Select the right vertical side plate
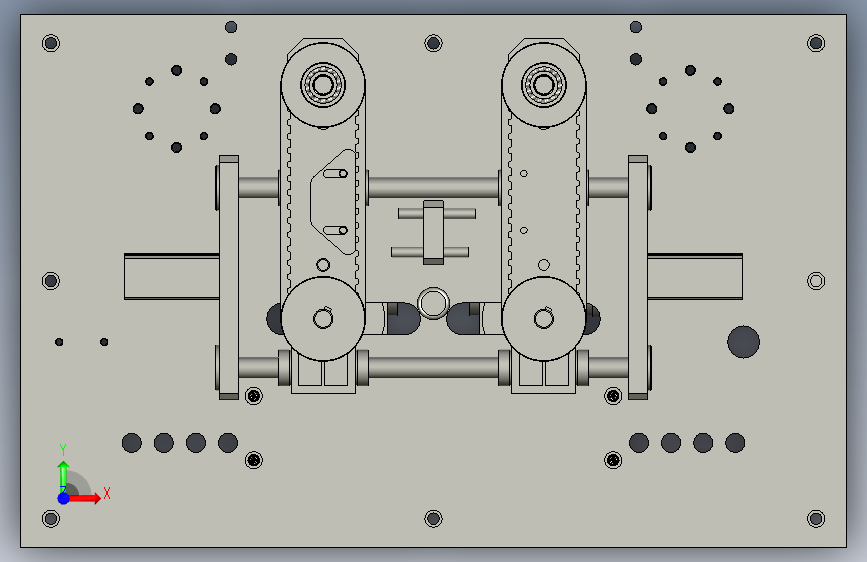The height and width of the screenshot is (562, 867). tap(638, 277)
